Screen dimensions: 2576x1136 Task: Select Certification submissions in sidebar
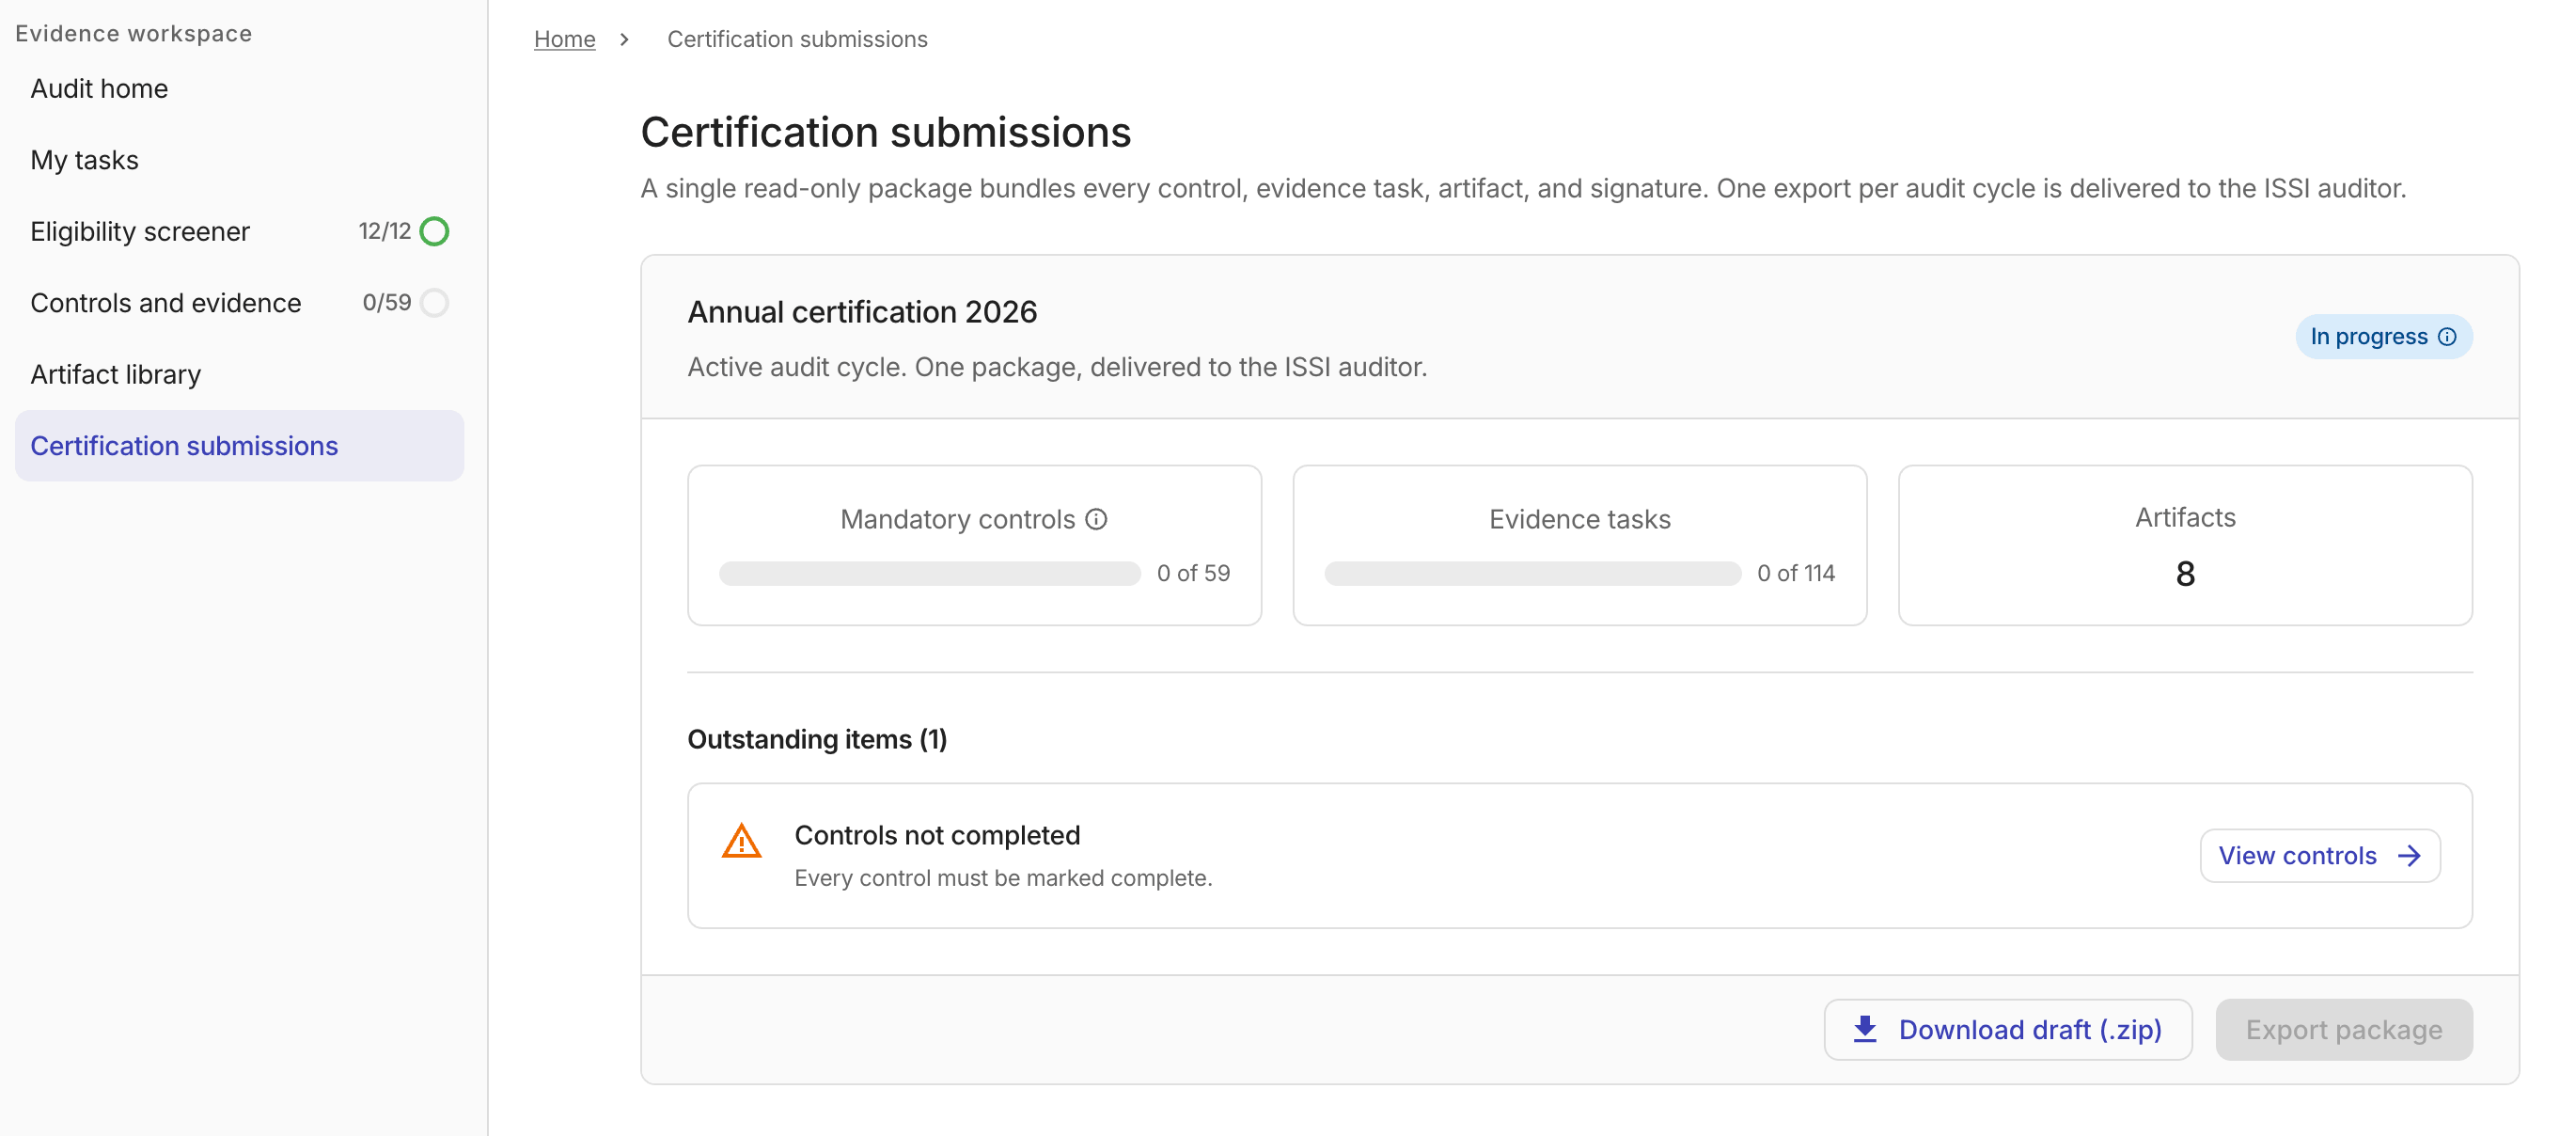click(239, 446)
